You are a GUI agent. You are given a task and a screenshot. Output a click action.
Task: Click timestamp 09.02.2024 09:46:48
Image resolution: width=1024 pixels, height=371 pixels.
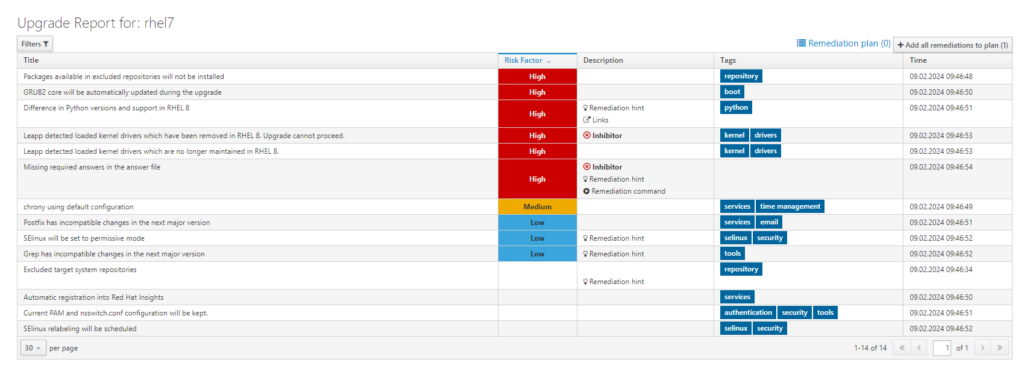tap(941, 76)
